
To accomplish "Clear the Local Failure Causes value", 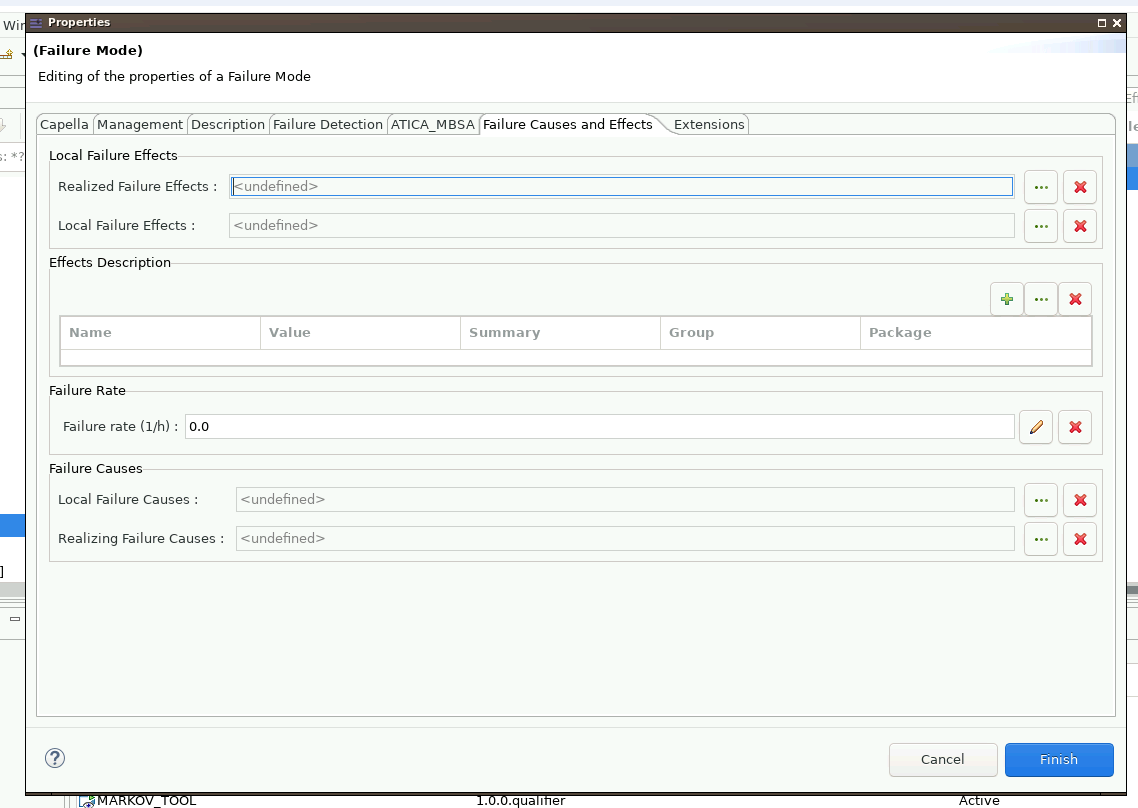I will pos(1080,500).
